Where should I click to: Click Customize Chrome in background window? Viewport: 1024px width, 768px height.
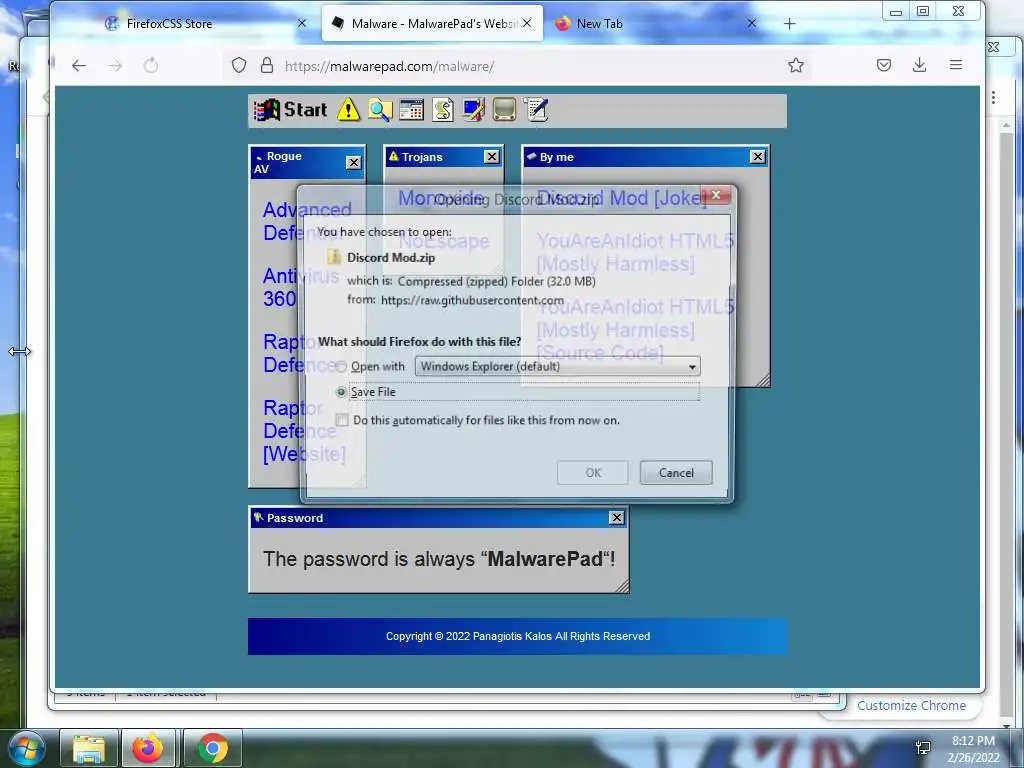[x=911, y=705]
